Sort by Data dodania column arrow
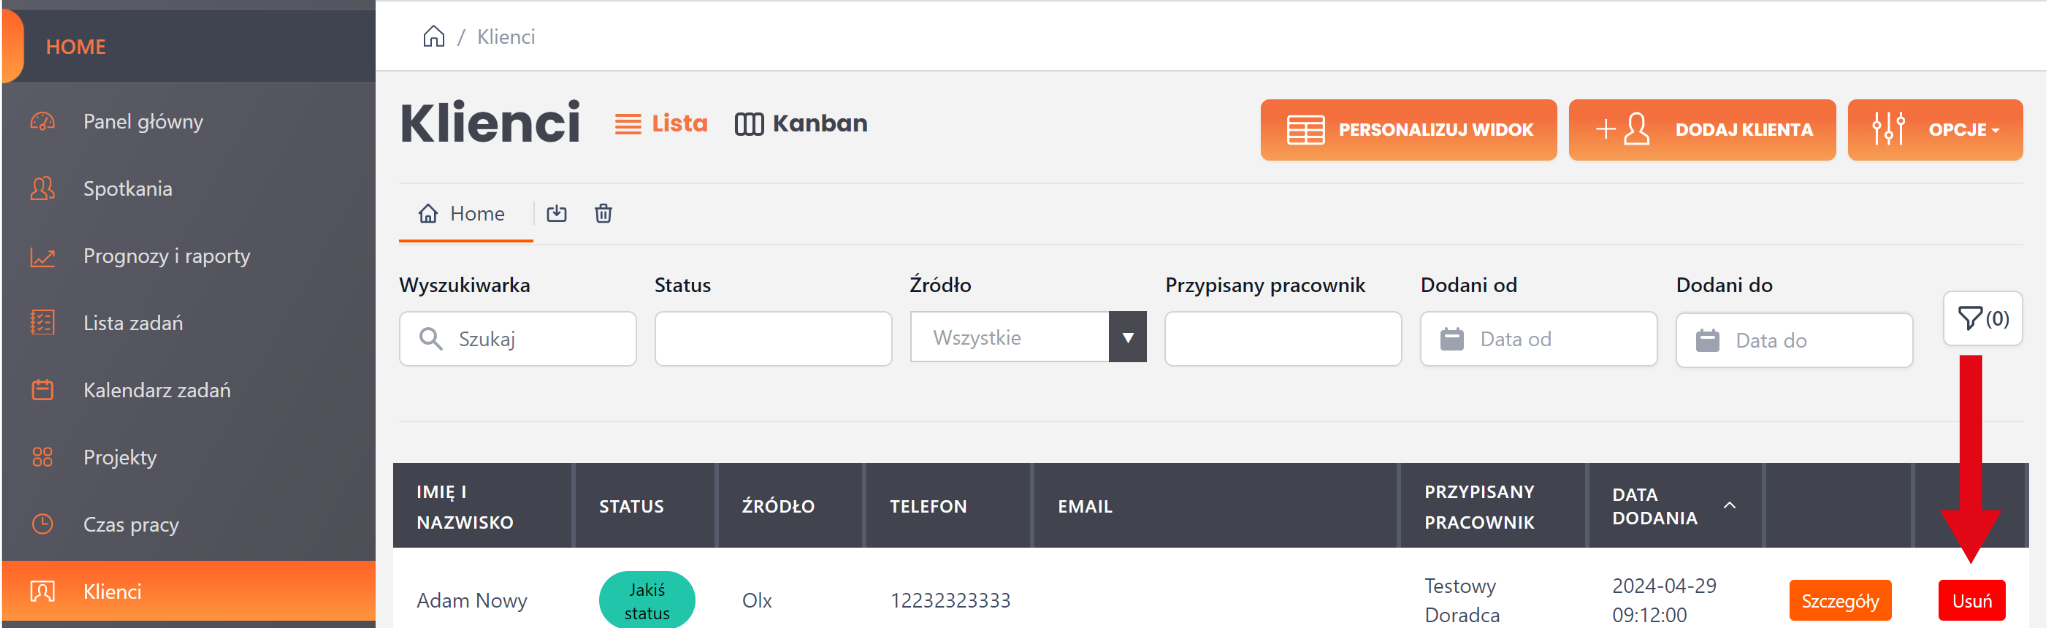Viewport: 2048px width, 628px height. pyautogui.click(x=1729, y=505)
